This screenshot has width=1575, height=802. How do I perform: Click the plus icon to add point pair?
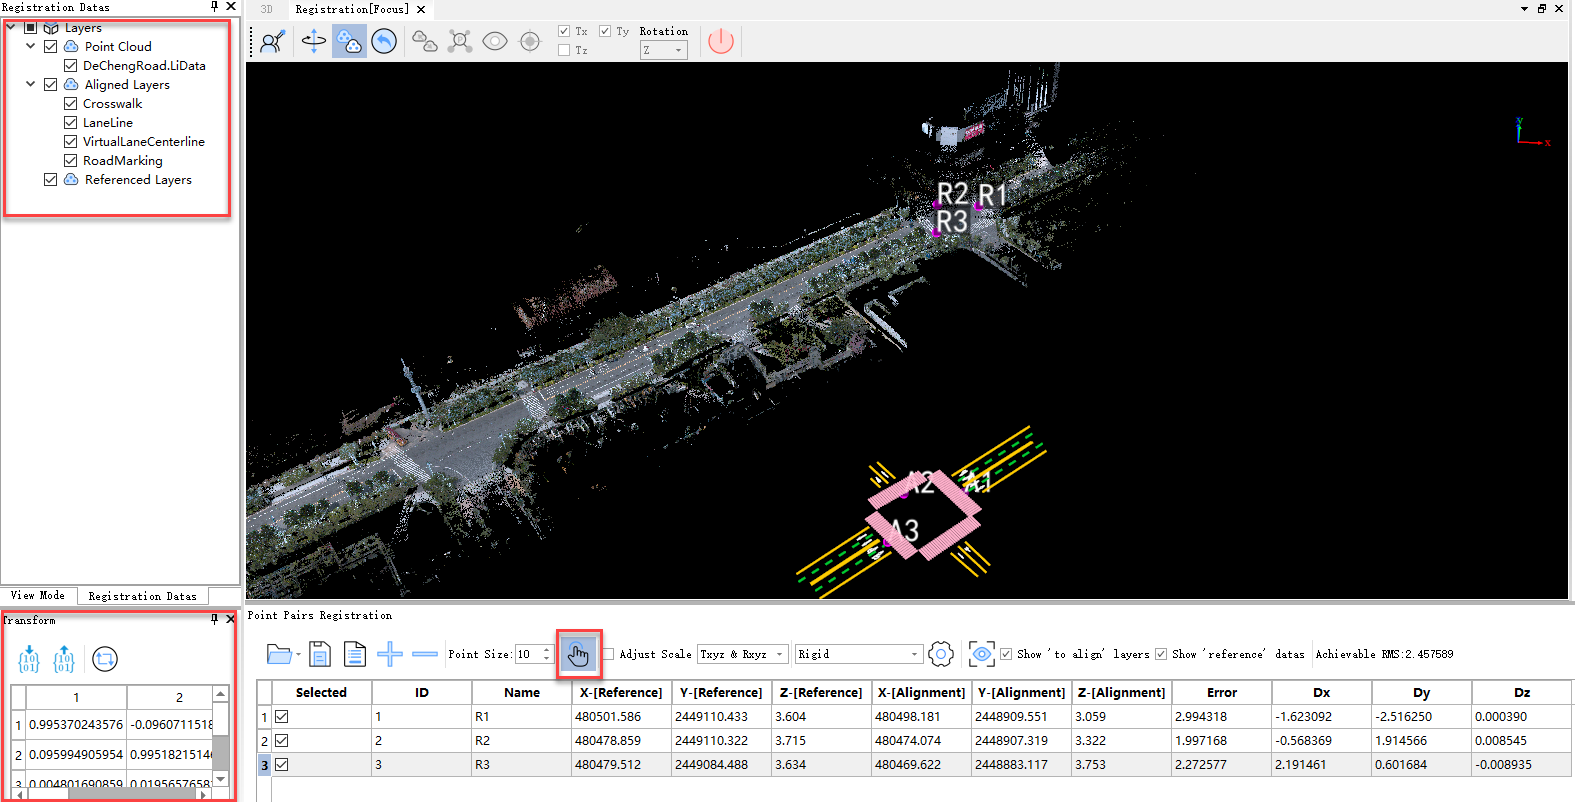[x=390, y=654]
